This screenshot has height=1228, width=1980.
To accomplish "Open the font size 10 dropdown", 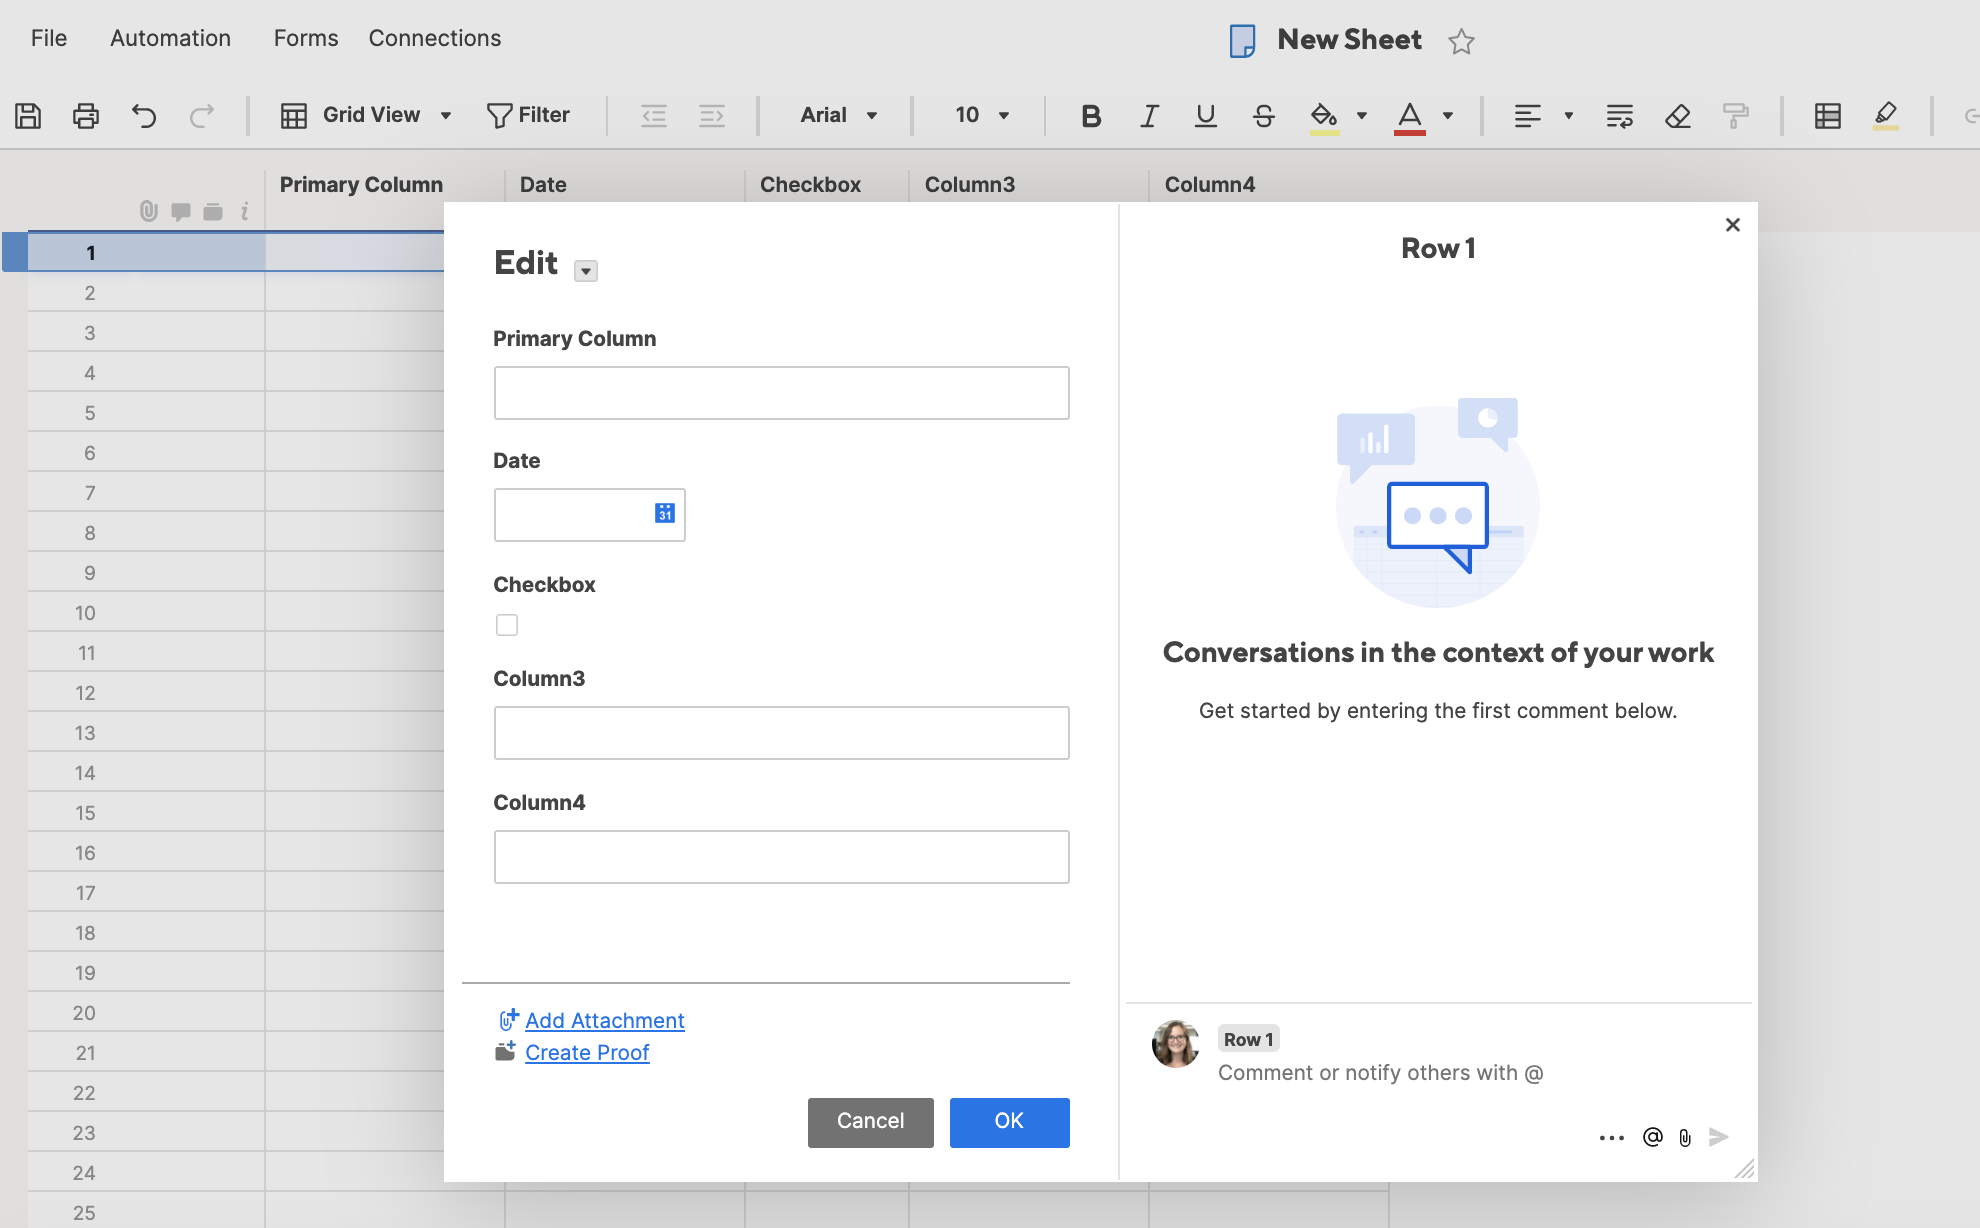I will tap(1004, 116).
